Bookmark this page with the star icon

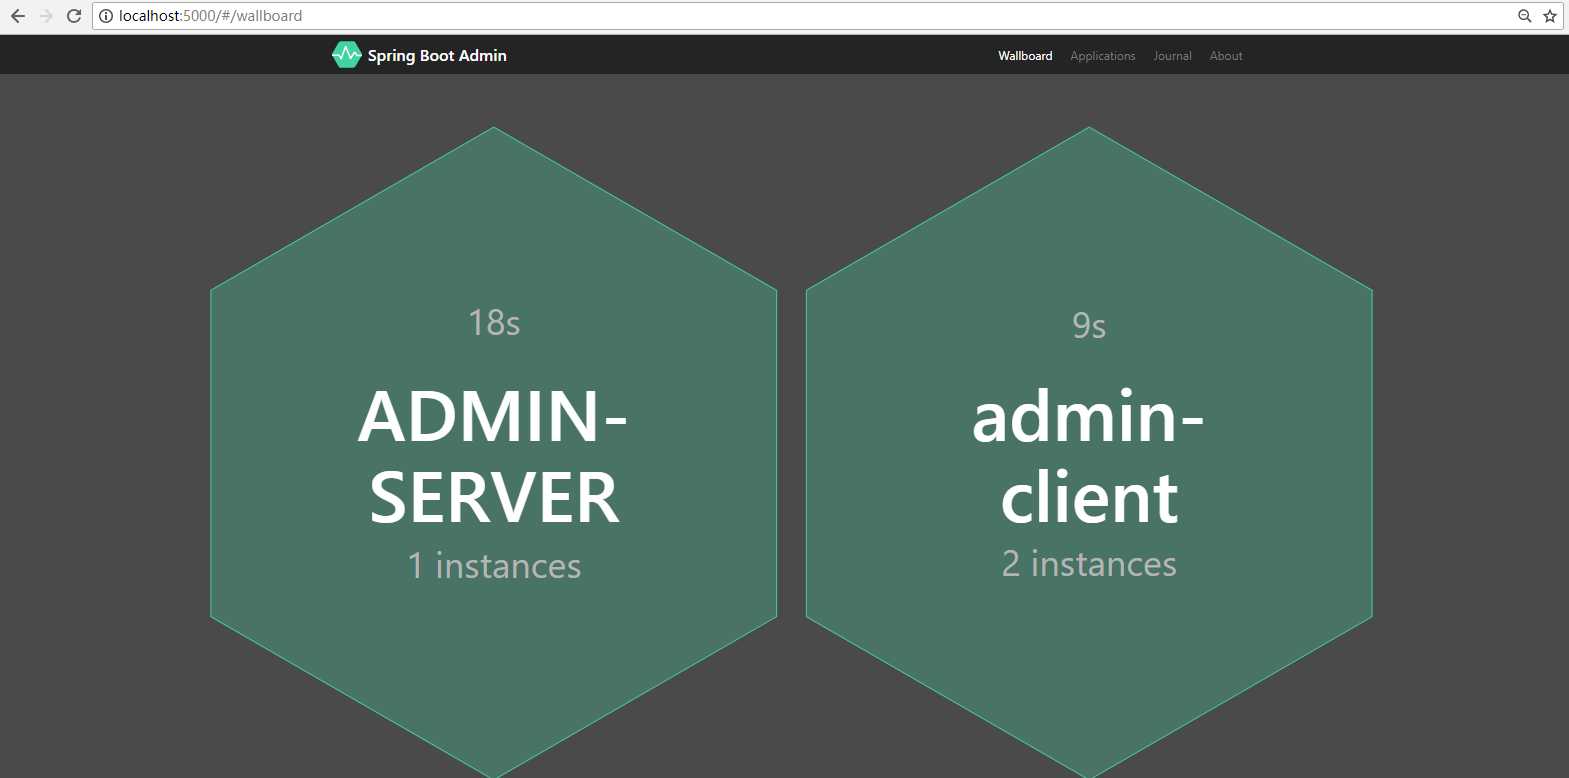[1550, 16]
